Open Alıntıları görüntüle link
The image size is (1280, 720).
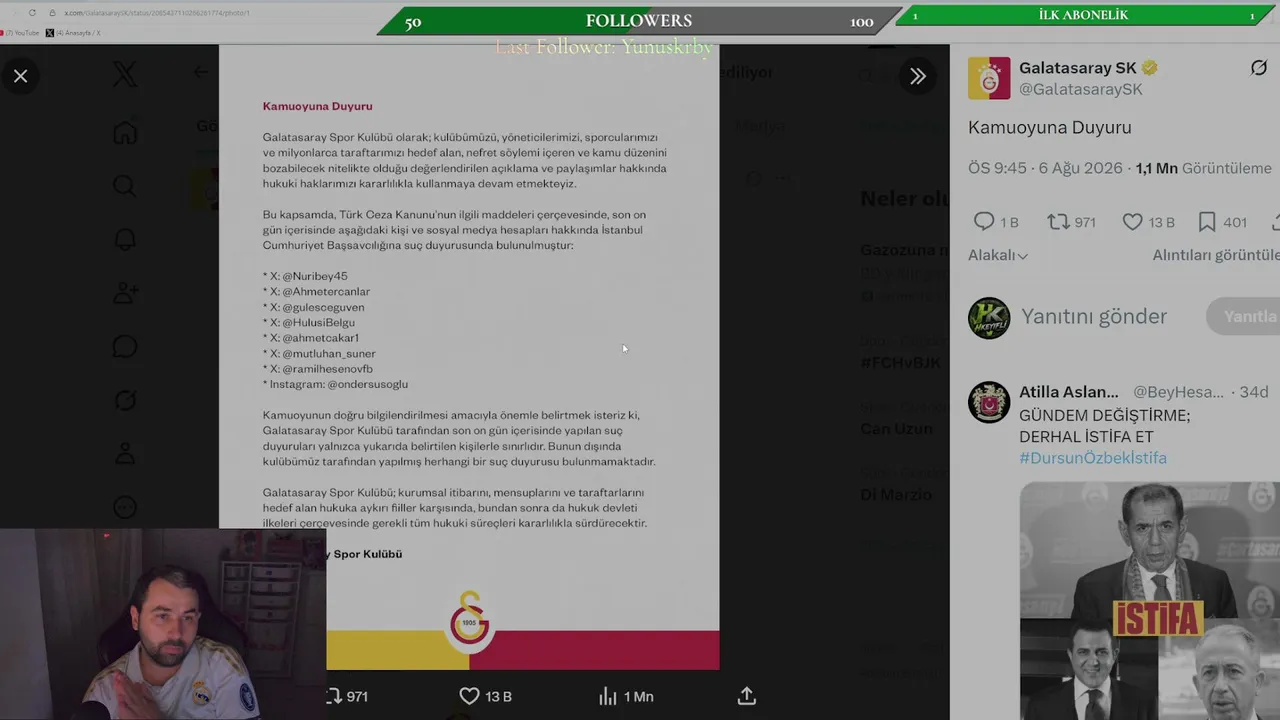click(1216, 255)
